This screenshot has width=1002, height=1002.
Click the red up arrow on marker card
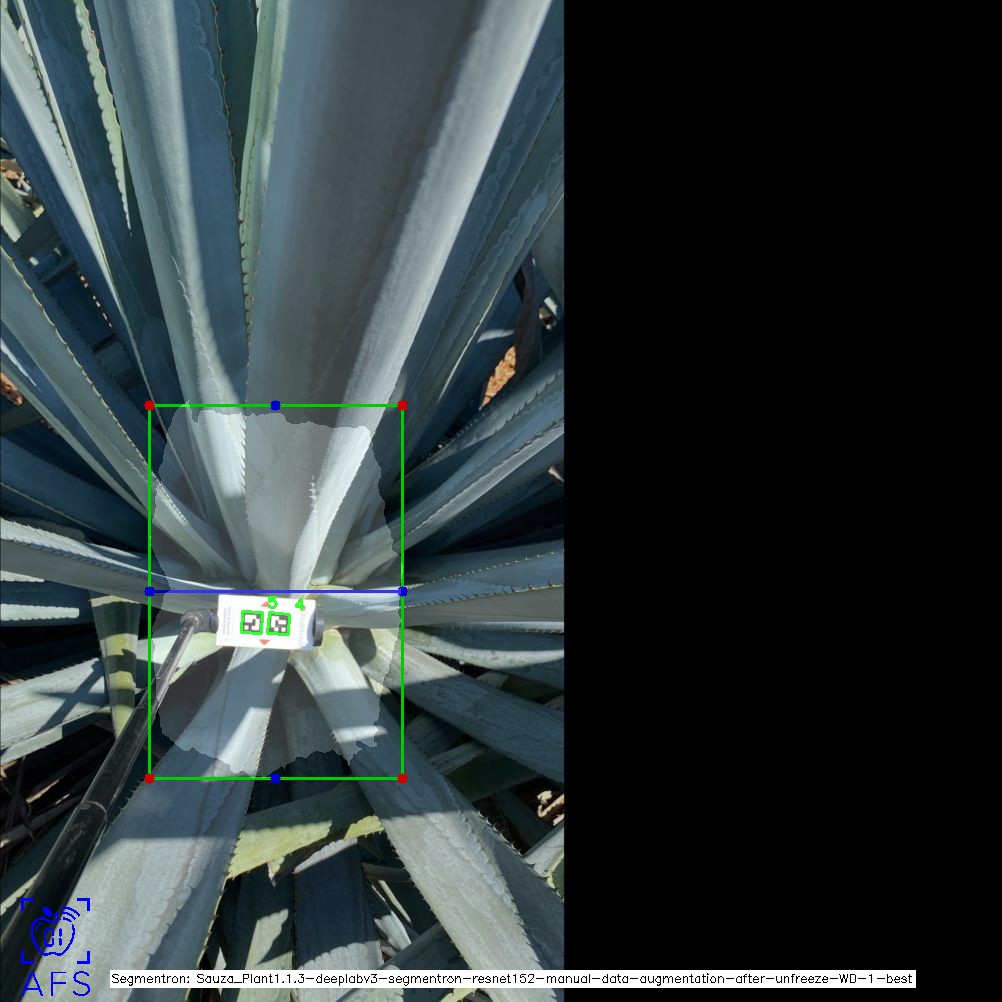point(266,606)
